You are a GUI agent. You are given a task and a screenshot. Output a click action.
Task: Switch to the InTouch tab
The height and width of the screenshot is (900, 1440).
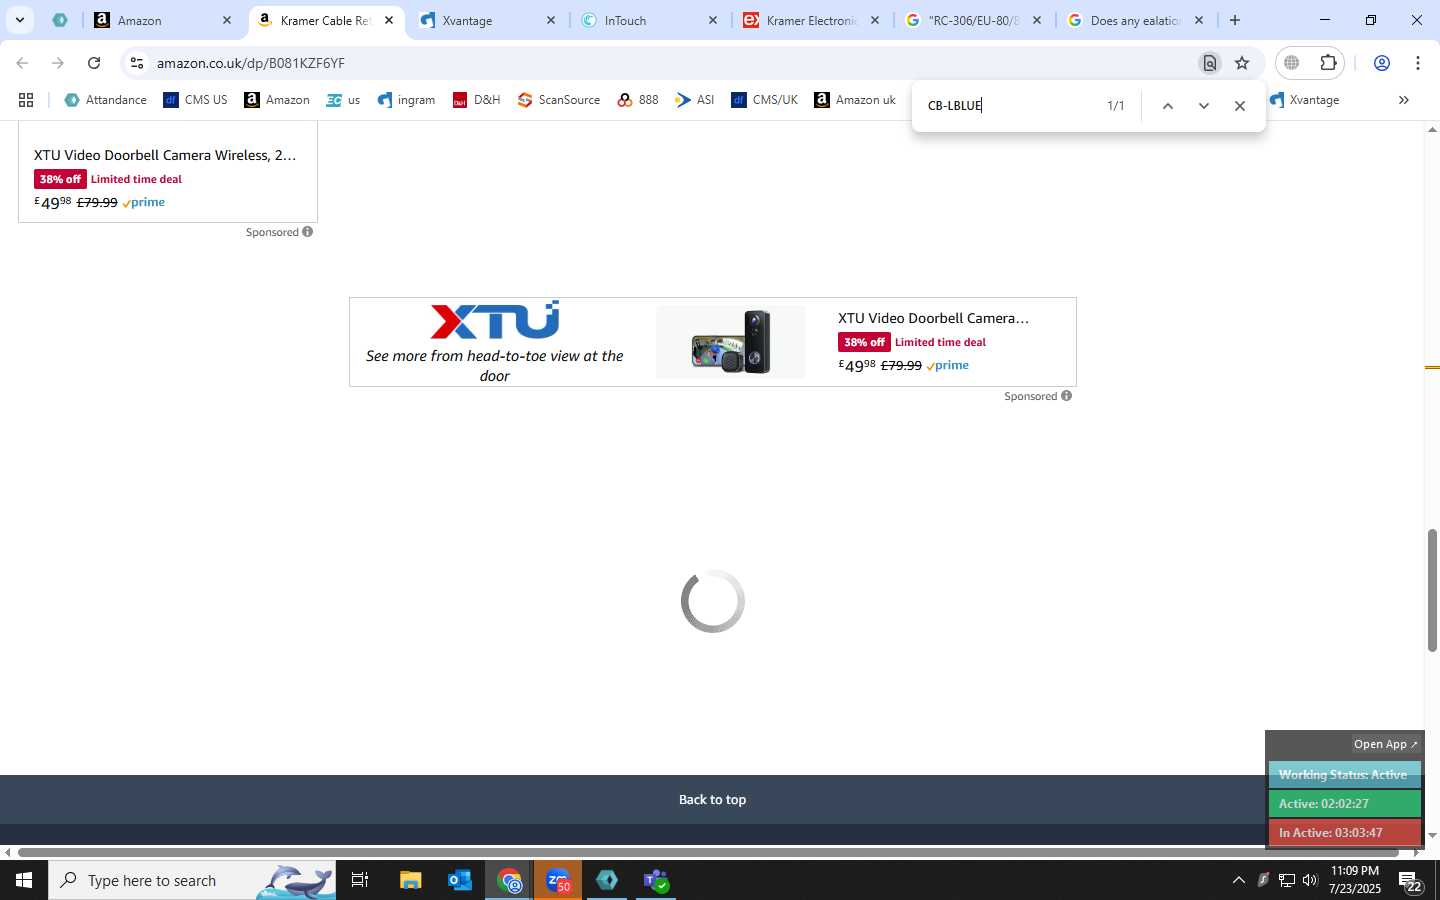click(650, 20)
